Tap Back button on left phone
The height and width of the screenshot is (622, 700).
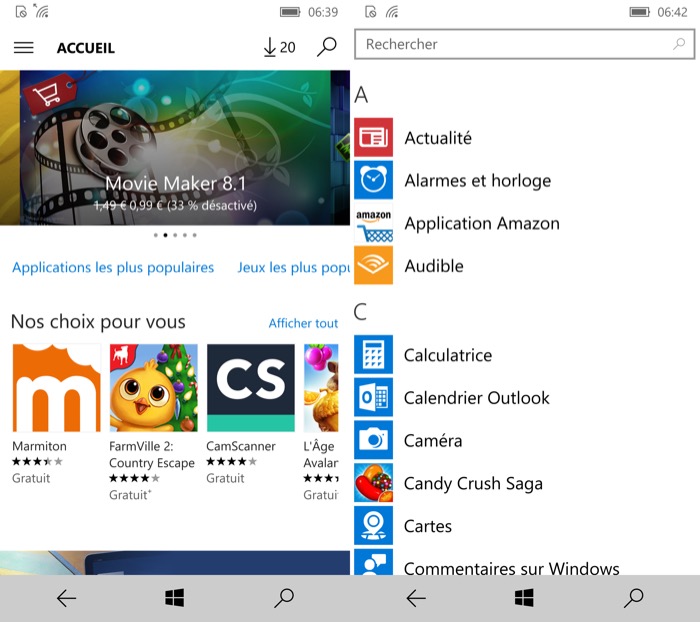(67, 598)
